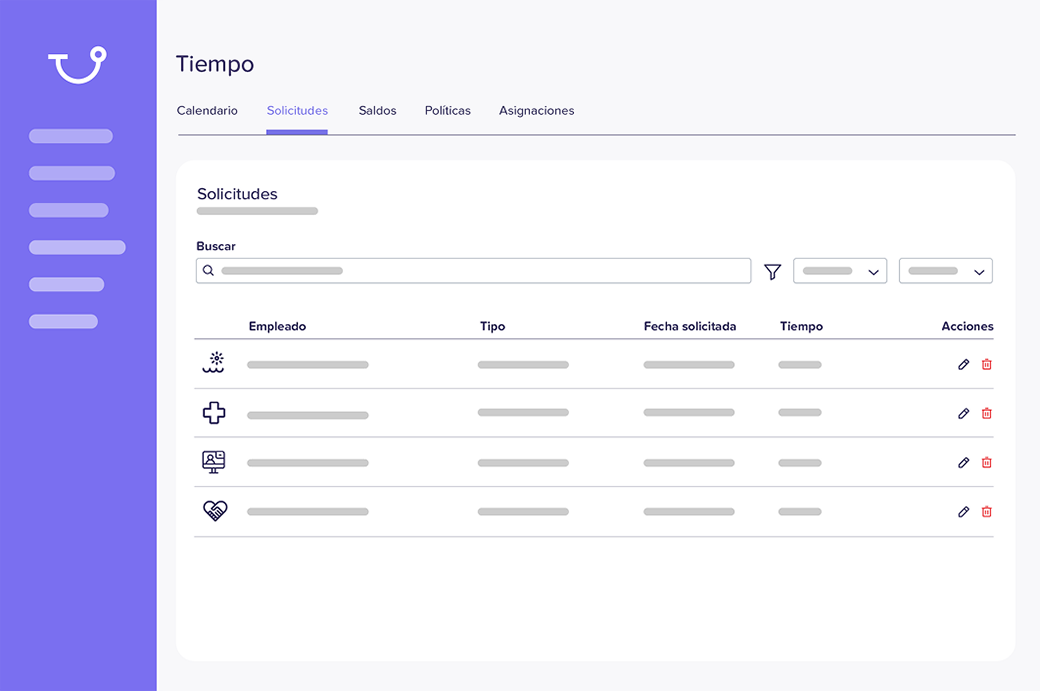The width and height of the screenshot is (1040, 691).
Task: Click the TUI smile logo in sidebar
Action: (77, 64)
